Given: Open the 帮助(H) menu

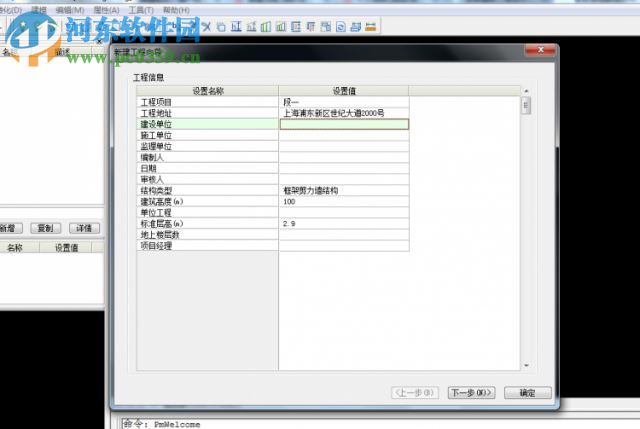Looking at the screenshot, I should tap(176, 10).
